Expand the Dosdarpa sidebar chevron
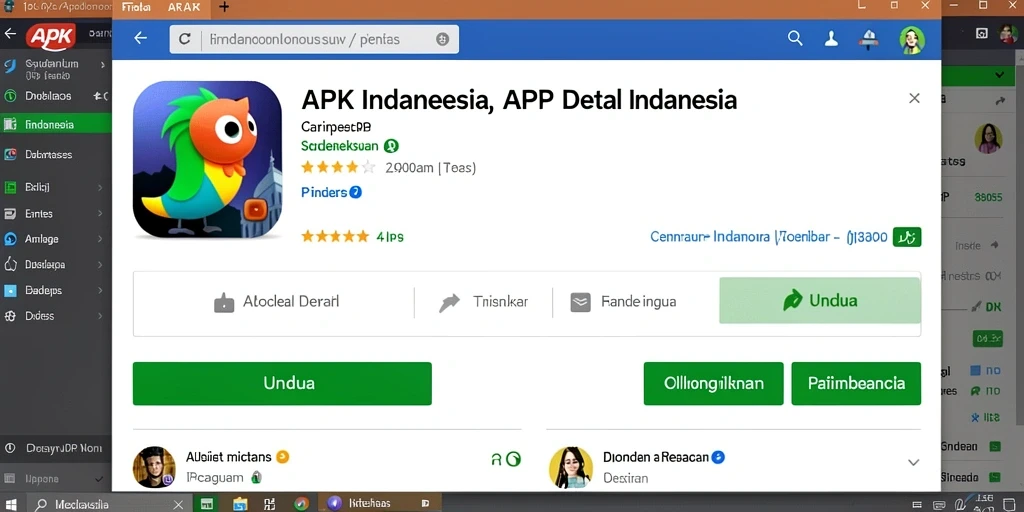The image size is (1024, 512). (x=101, y=265)
